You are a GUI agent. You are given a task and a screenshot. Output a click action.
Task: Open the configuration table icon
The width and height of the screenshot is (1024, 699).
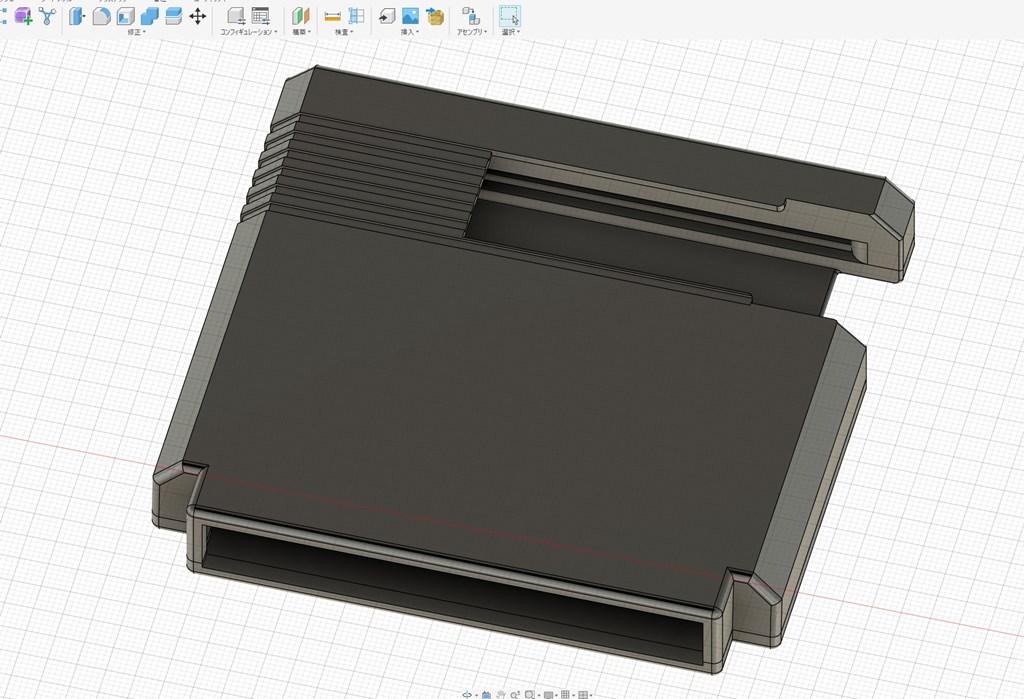pos(261,16)
